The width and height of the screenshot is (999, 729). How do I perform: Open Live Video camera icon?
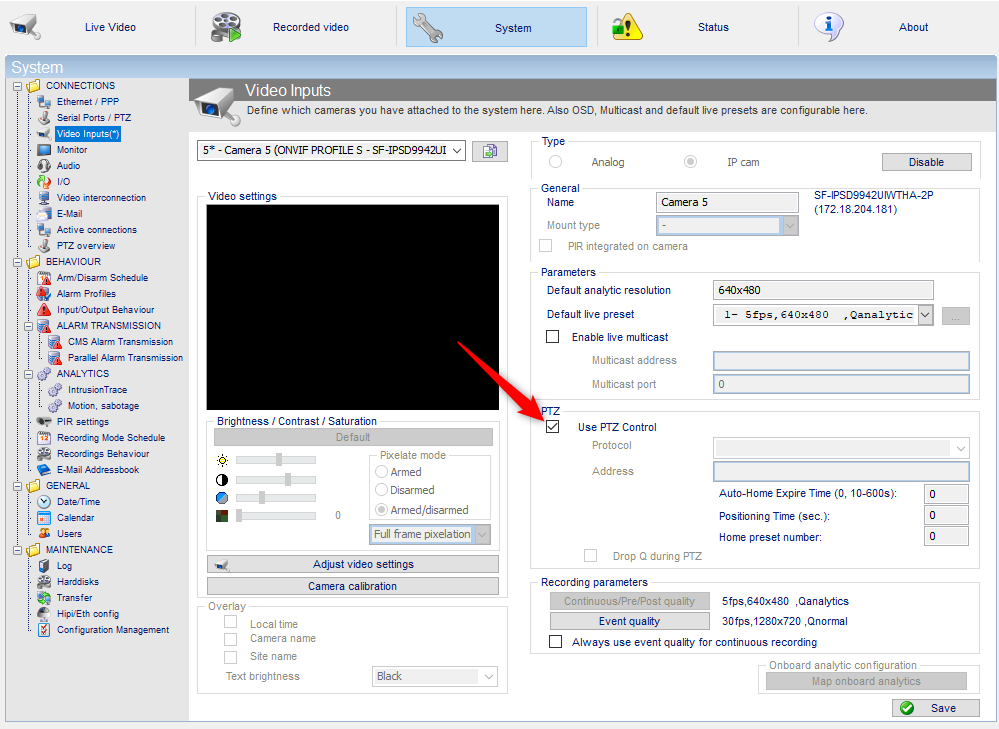(25, 27)
